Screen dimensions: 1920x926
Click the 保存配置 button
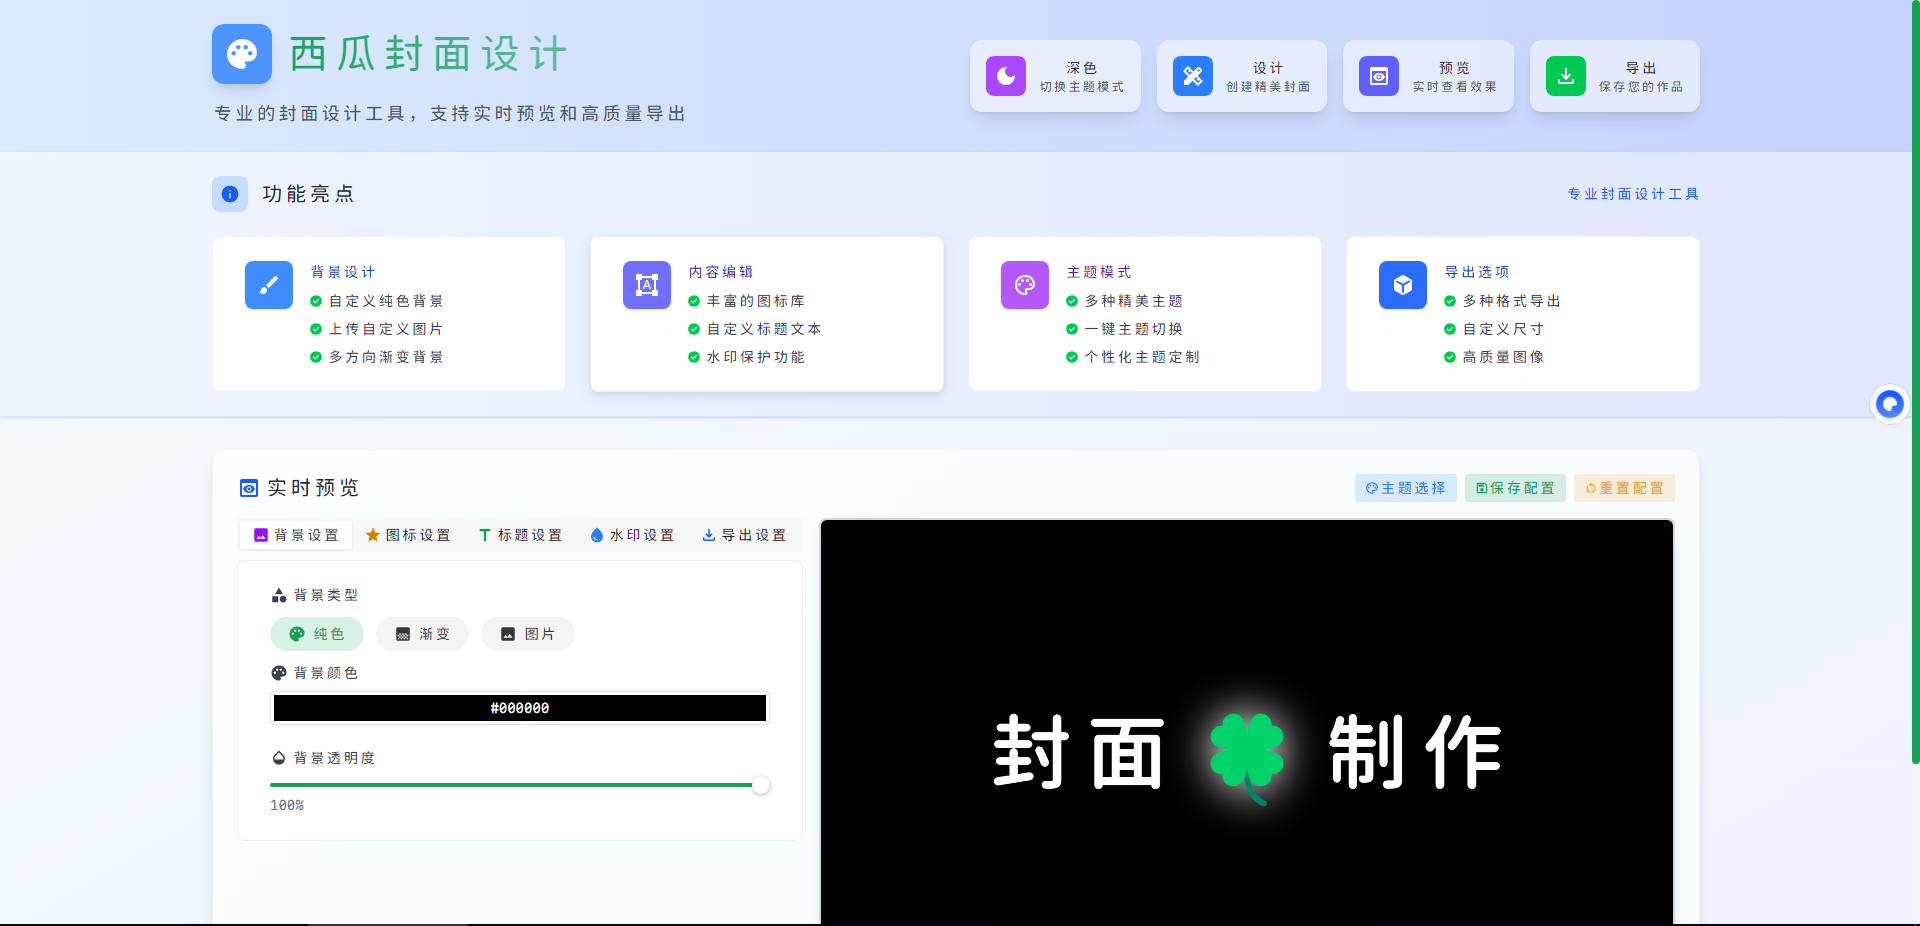(x=1515, y=488)
